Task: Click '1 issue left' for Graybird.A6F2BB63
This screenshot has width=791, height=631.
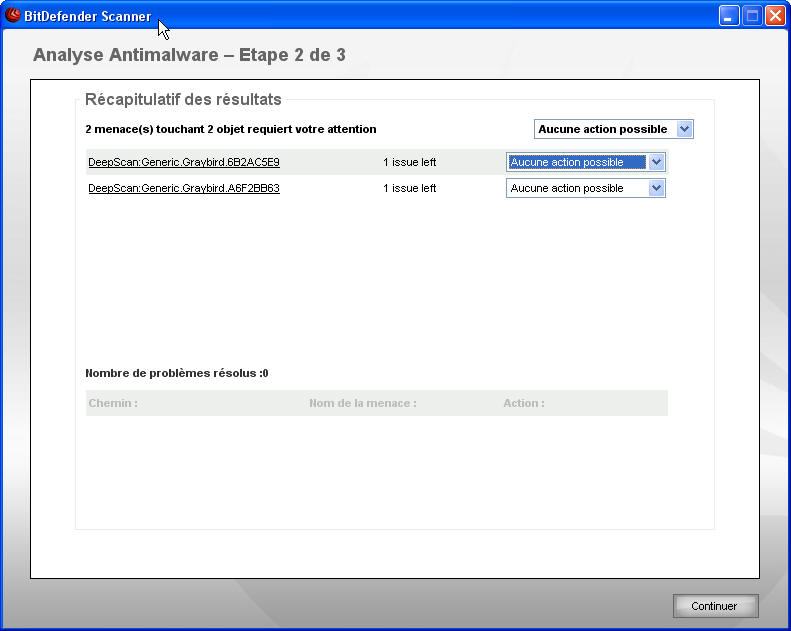Action: click(x=409, y=188)
